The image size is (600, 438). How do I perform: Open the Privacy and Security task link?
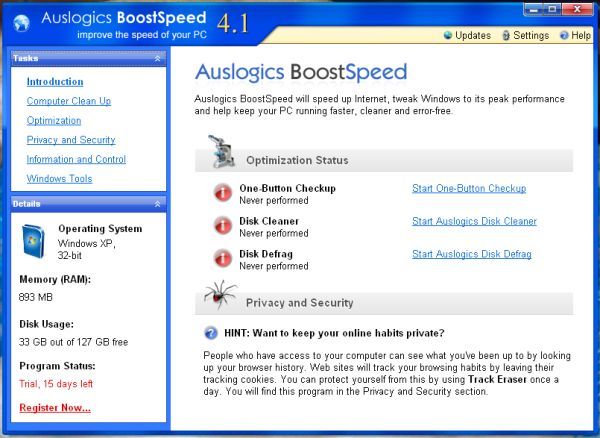(71, 140)
